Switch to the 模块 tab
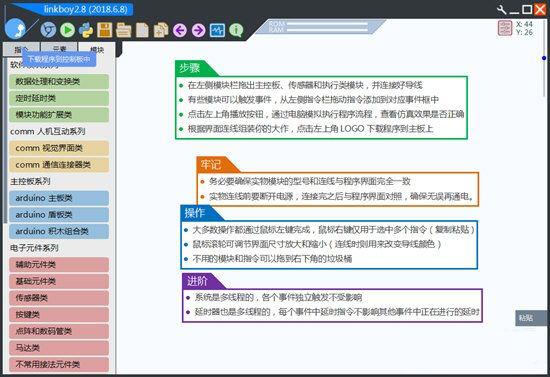 pos(97,49)
